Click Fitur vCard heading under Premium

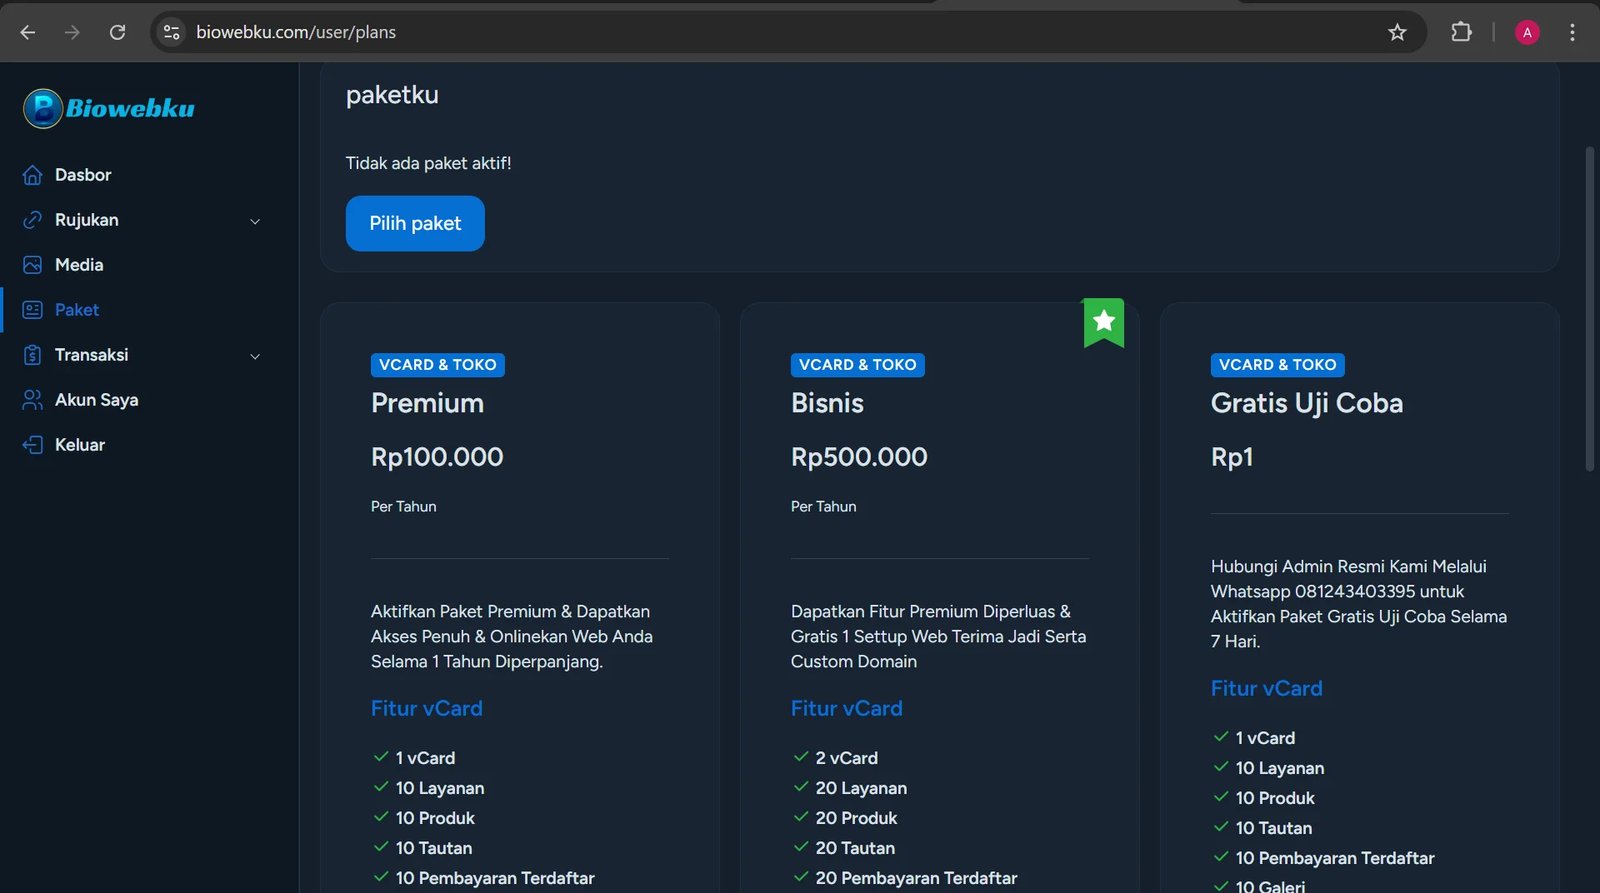point(427,708)
